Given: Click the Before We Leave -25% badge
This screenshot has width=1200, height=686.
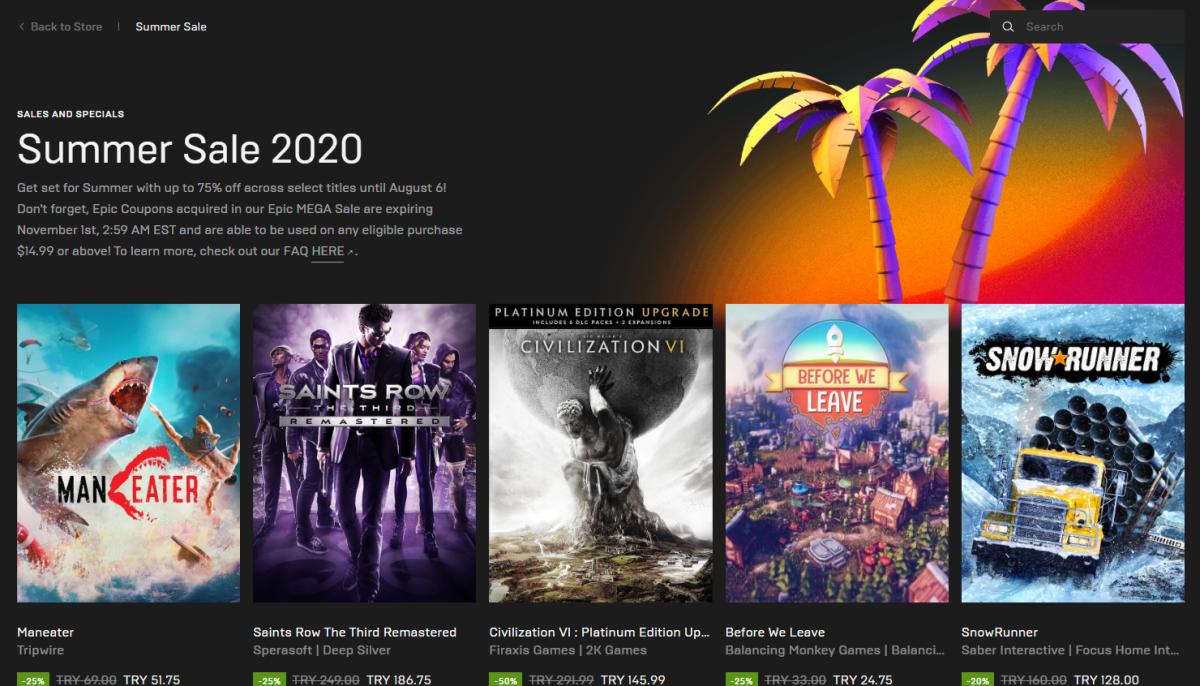Looking at the screenshot, I should point(741,680).
